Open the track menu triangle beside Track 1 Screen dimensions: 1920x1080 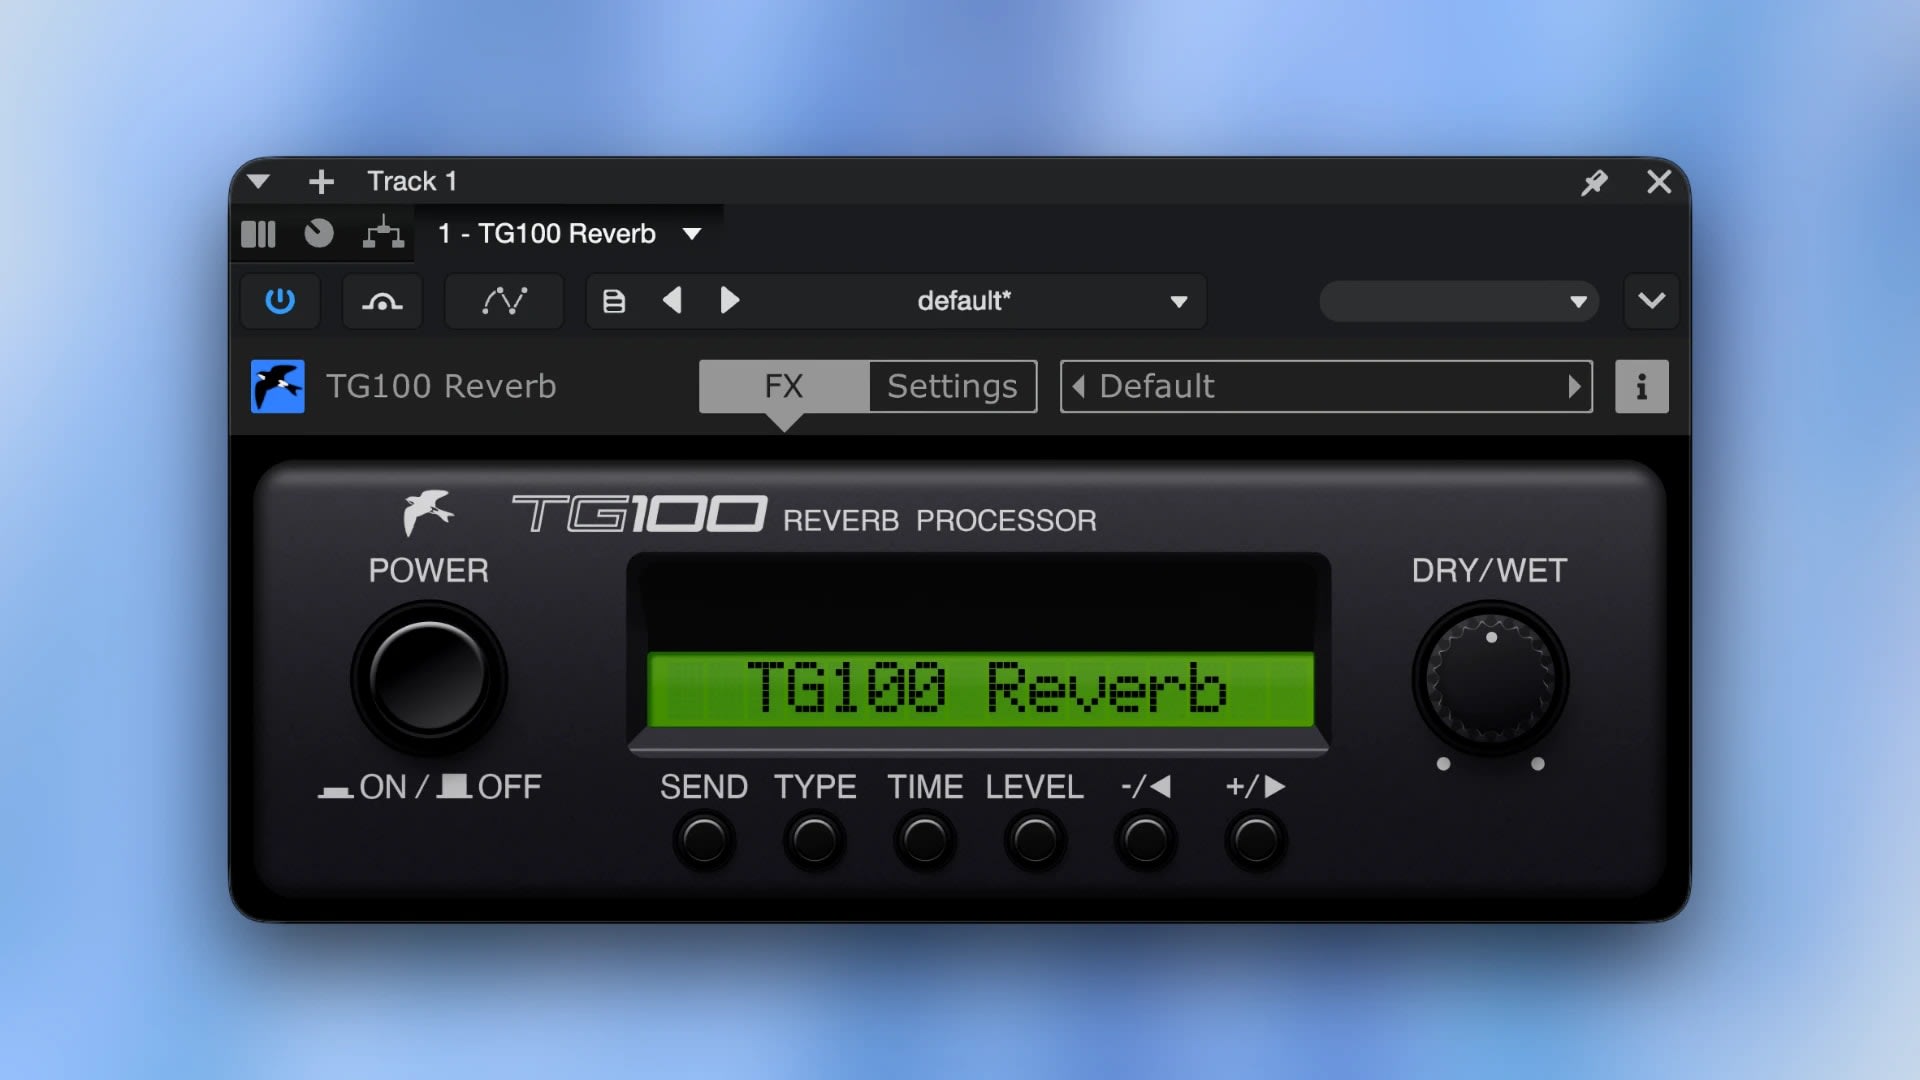[x=258, y=181]
